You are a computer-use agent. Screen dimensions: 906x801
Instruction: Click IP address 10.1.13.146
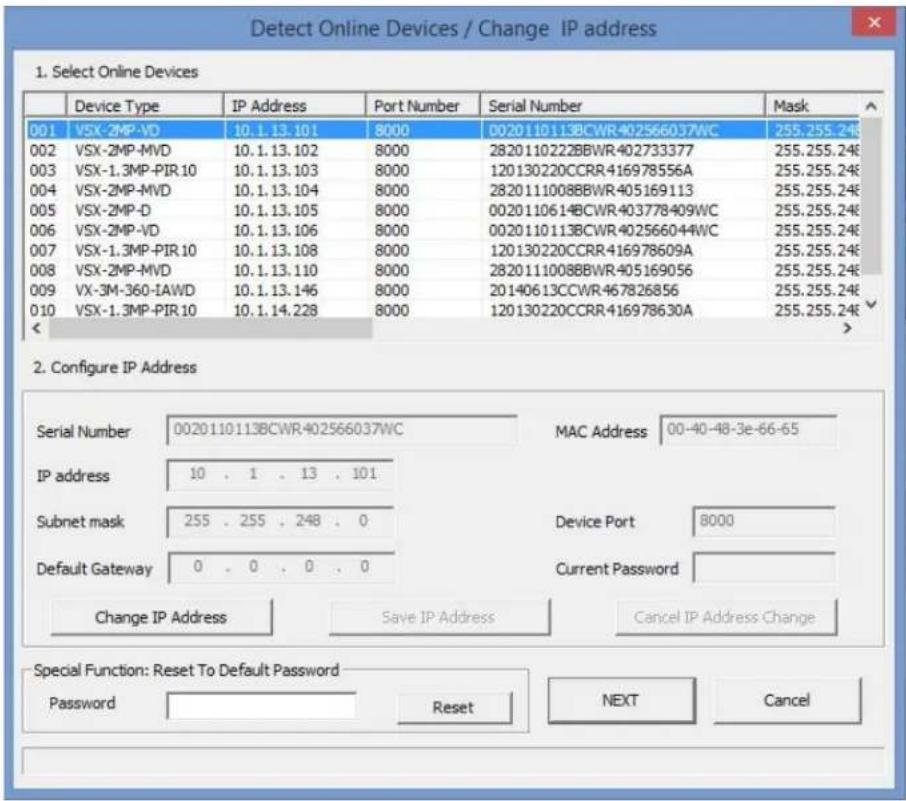click(276, 290)
